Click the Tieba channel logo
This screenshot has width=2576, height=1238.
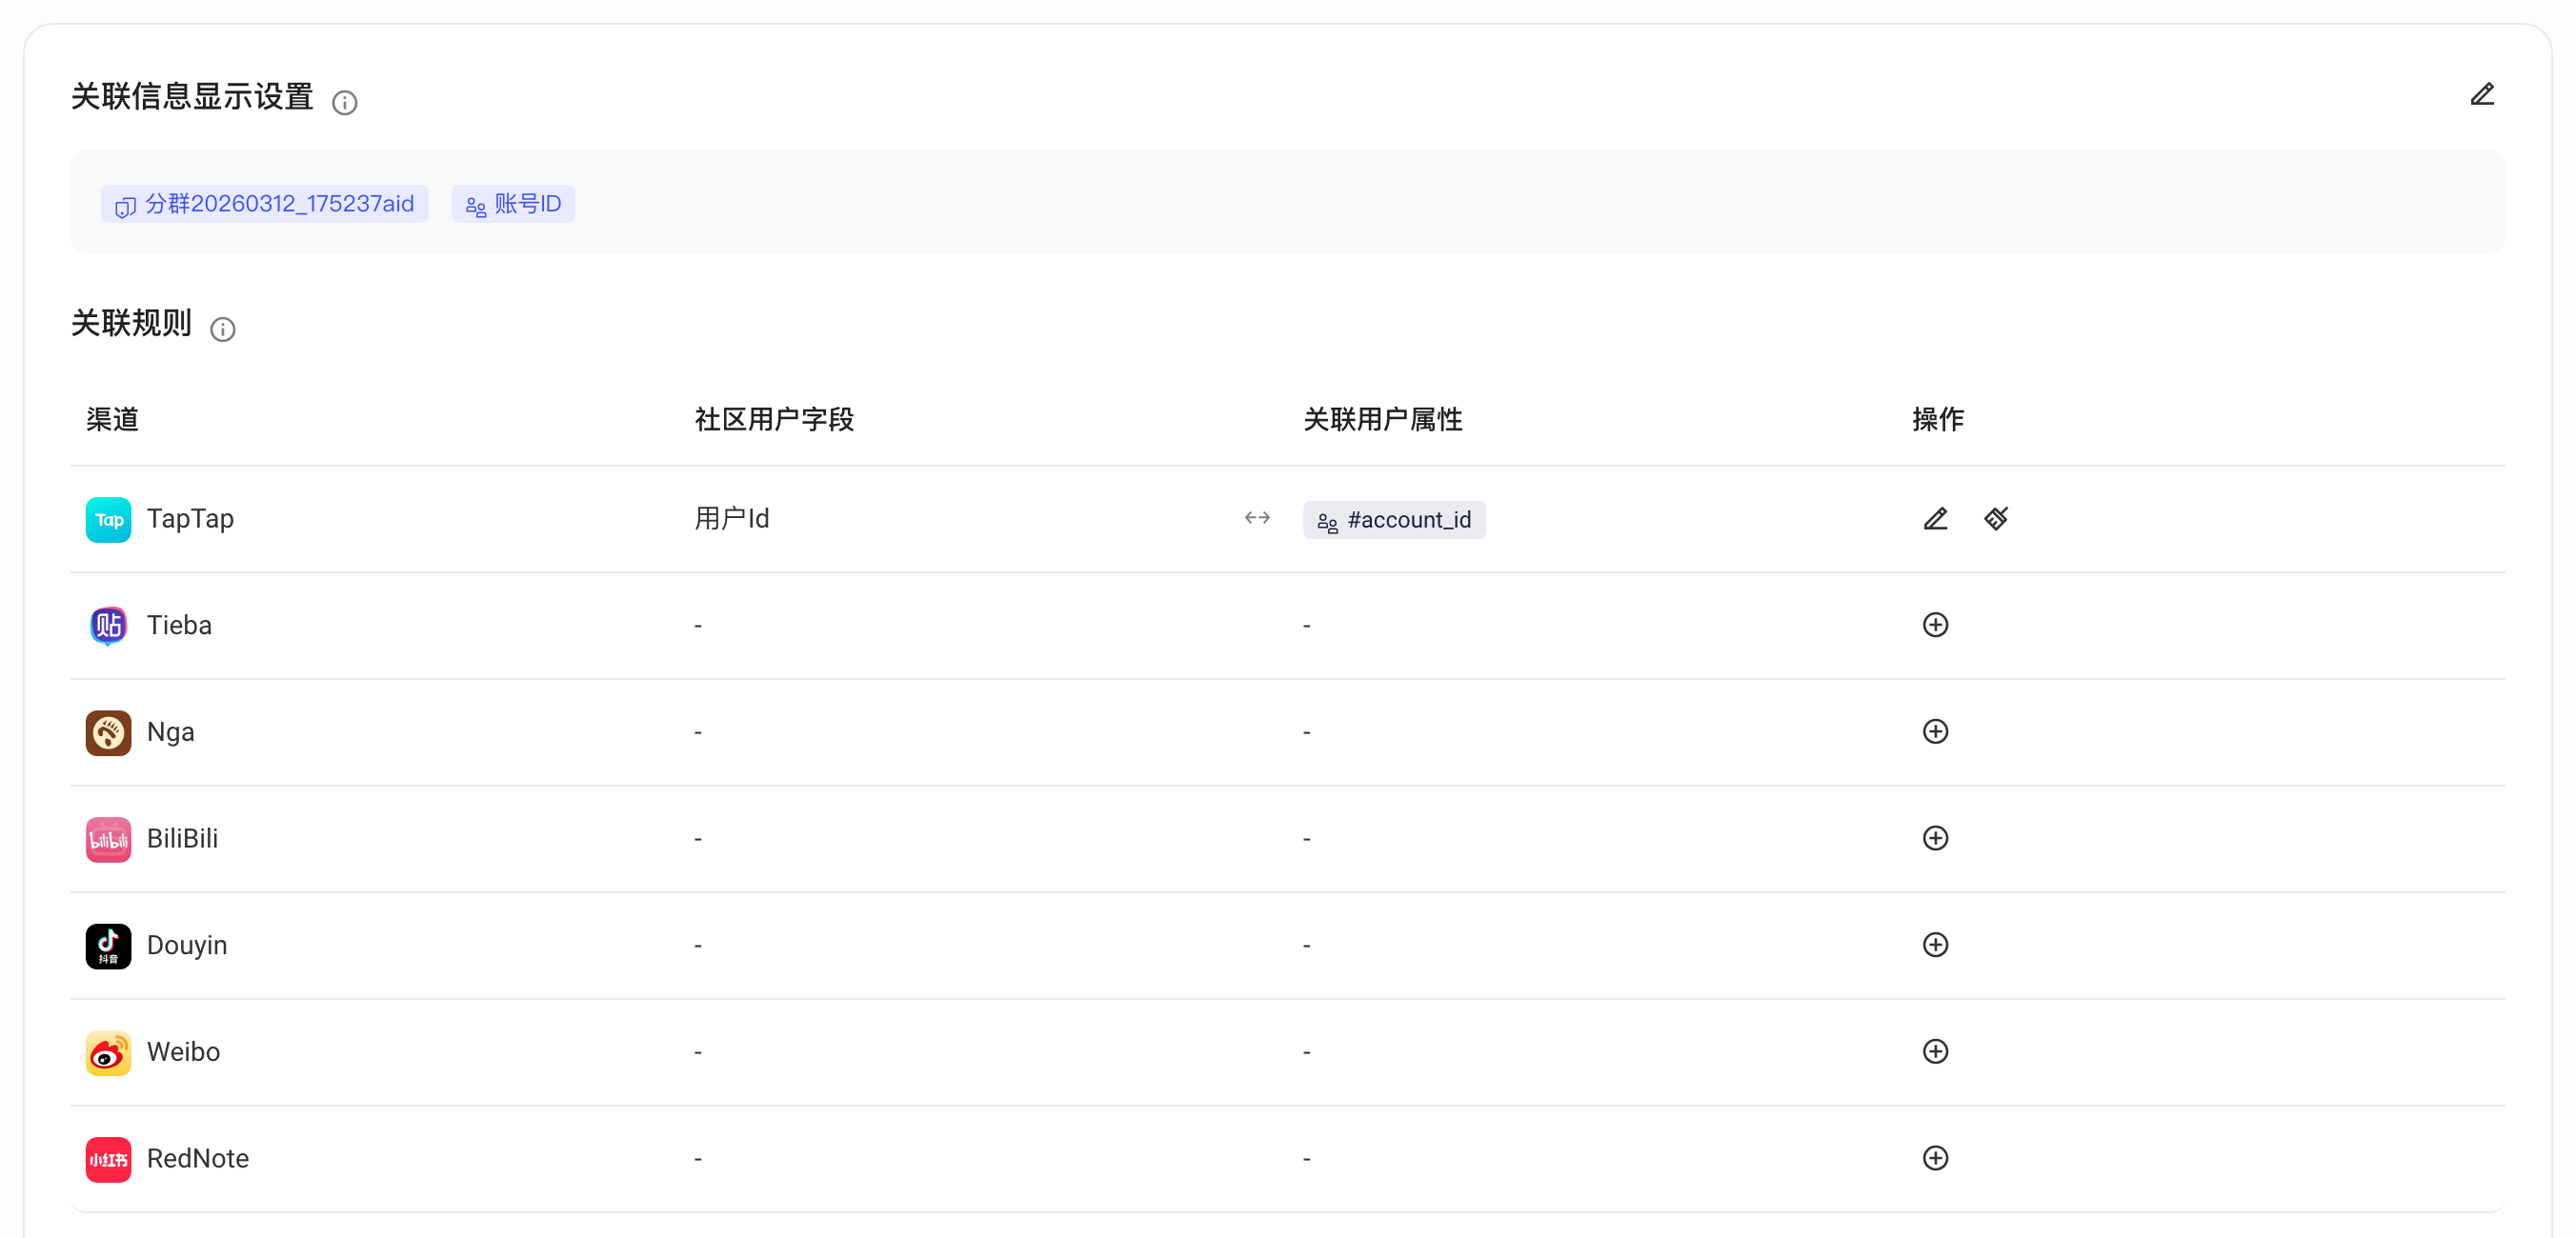point(108,626)
